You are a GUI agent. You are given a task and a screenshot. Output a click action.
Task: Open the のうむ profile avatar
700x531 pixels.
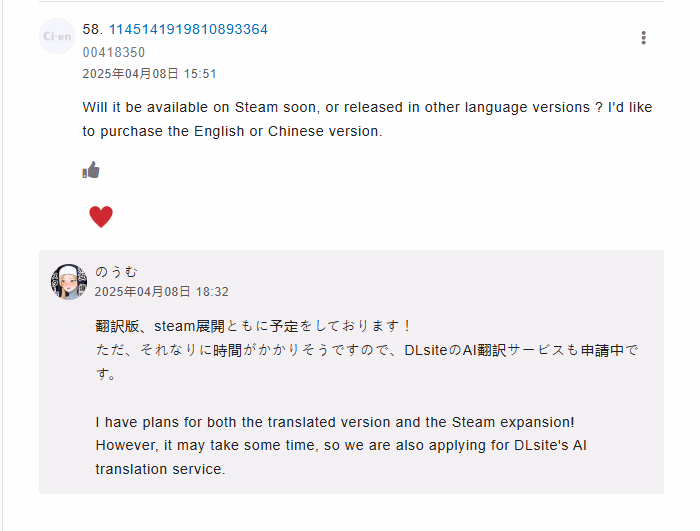click(68, 282)
